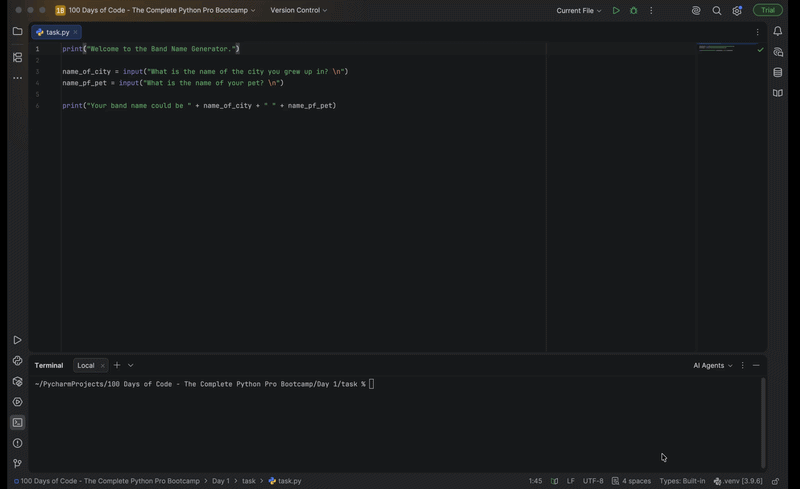Viewport: 800px width, 489px height.
Task: Click the 1:45 cursor position indicator
Action: [535, 481]
